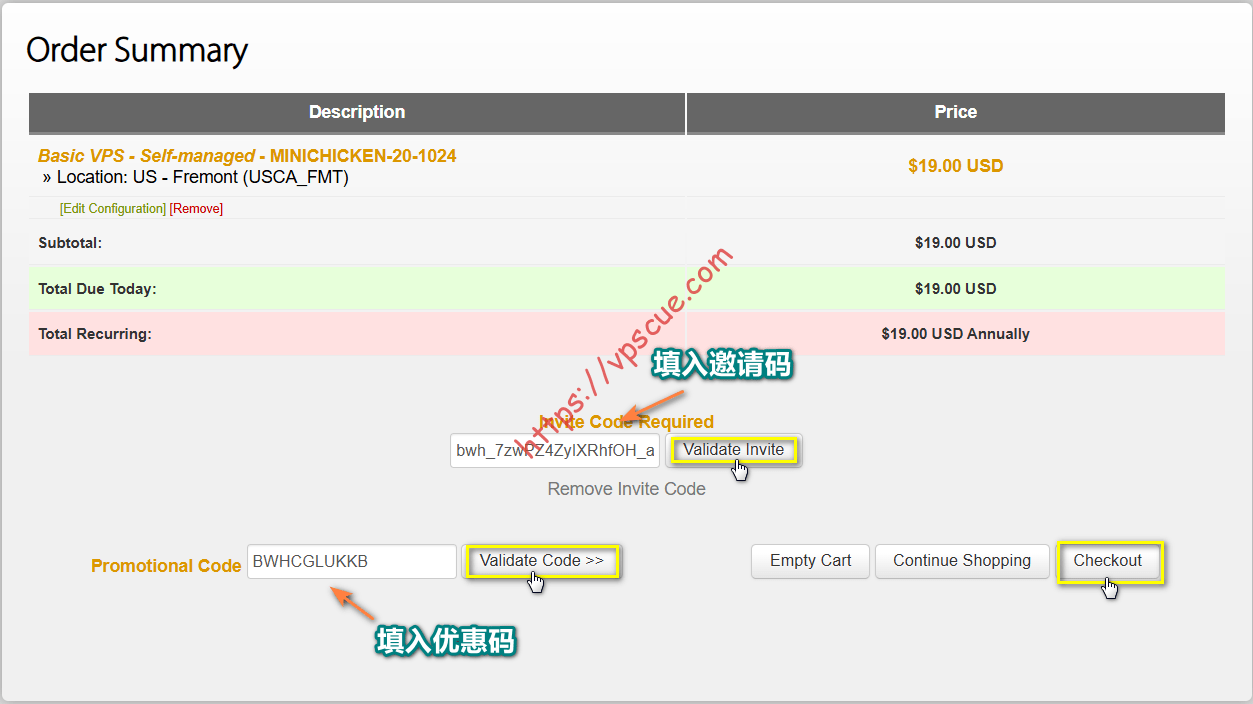Click the Remove Invite Code link
This screenshot has height=704, width=1253.
(626, 489)
